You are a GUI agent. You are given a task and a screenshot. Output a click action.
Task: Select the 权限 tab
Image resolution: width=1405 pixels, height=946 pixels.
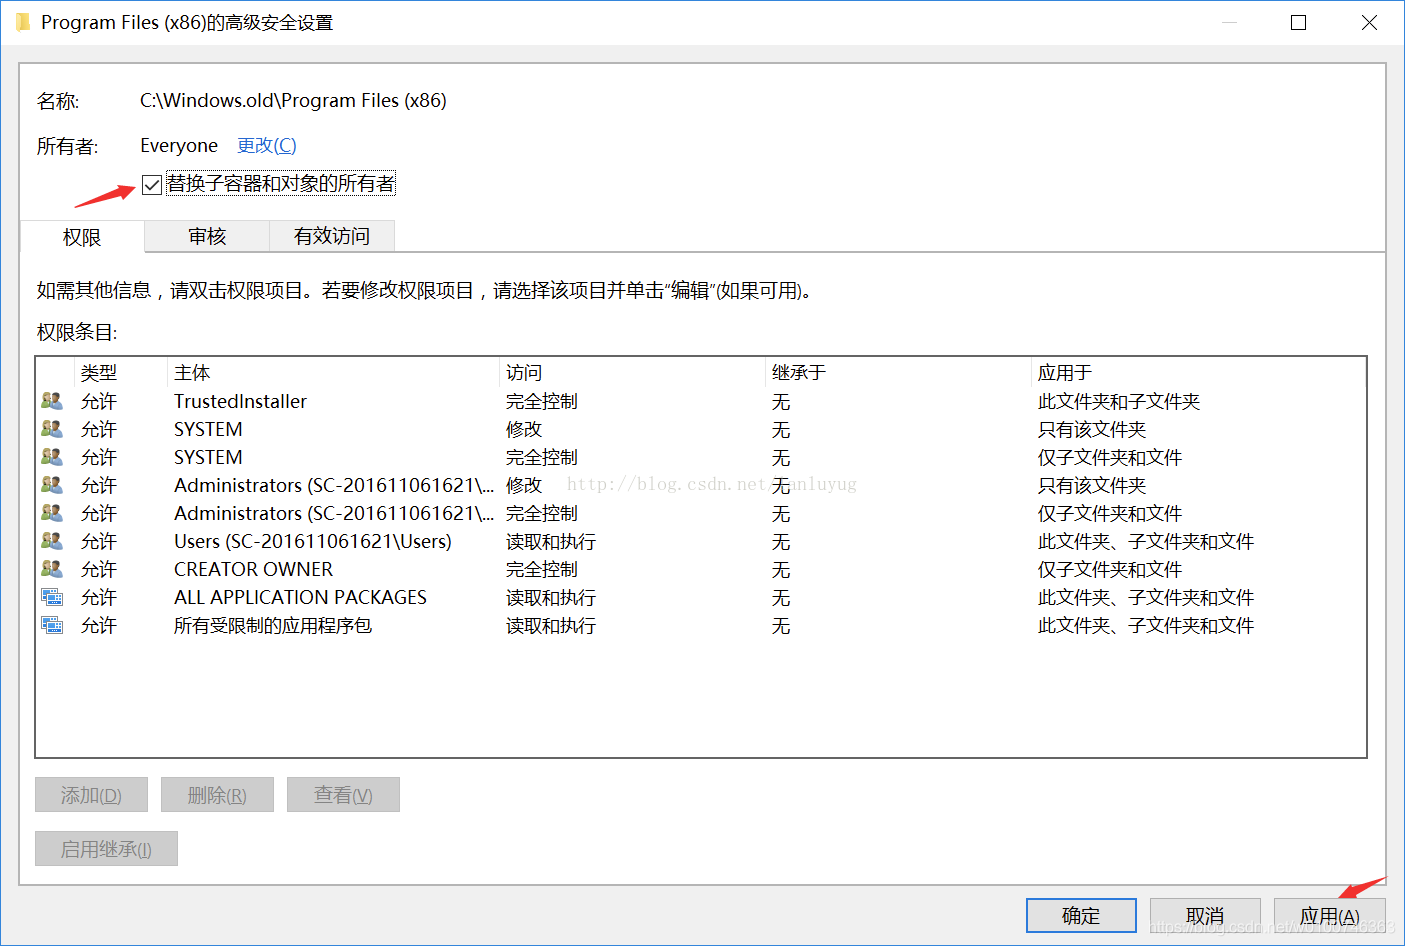[x=82, y=238]
